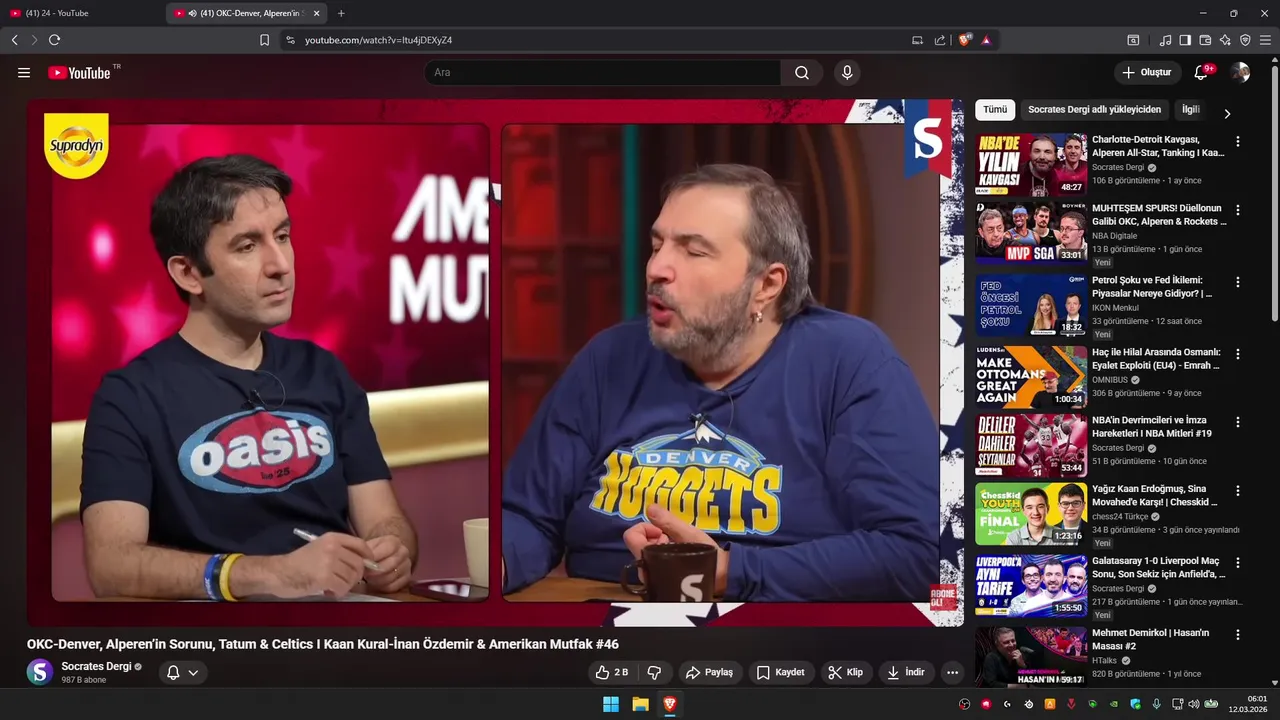The height and width of the screenshot is (720, 1280).
Task: Open a new browser tab
Action: tap(341, 13)
